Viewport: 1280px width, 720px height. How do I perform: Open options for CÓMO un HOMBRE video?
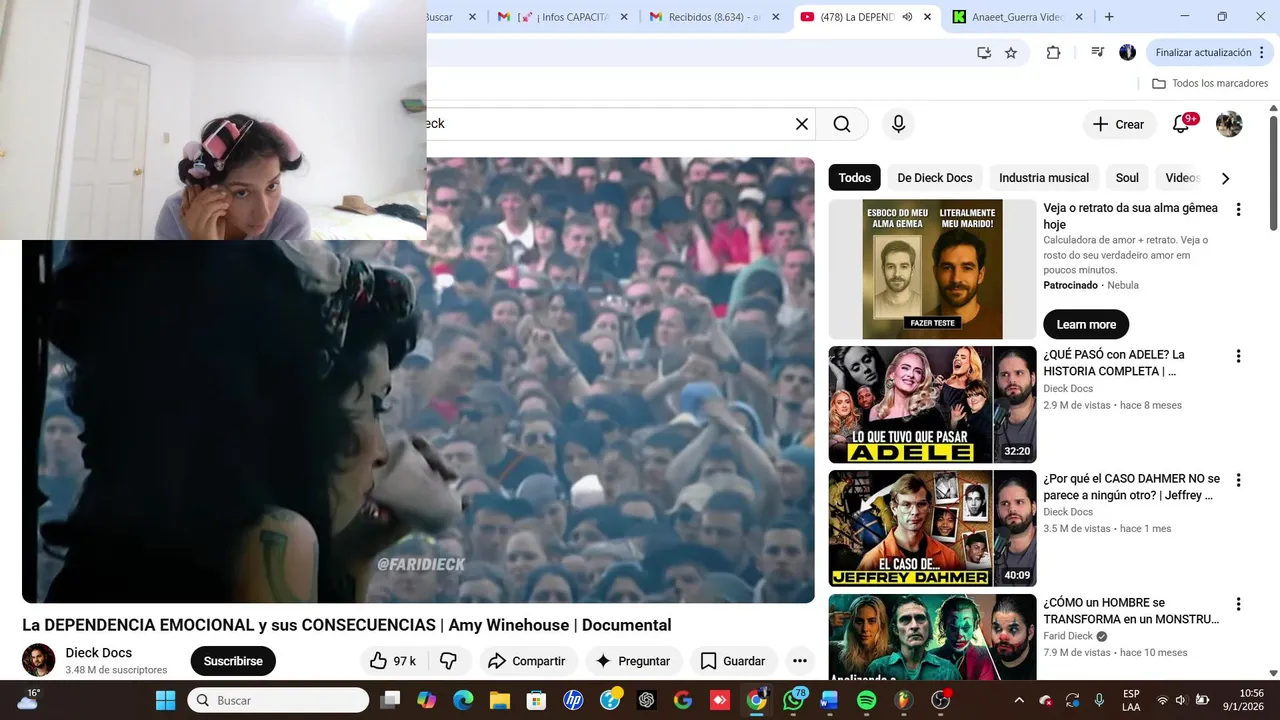point(1238,604)
